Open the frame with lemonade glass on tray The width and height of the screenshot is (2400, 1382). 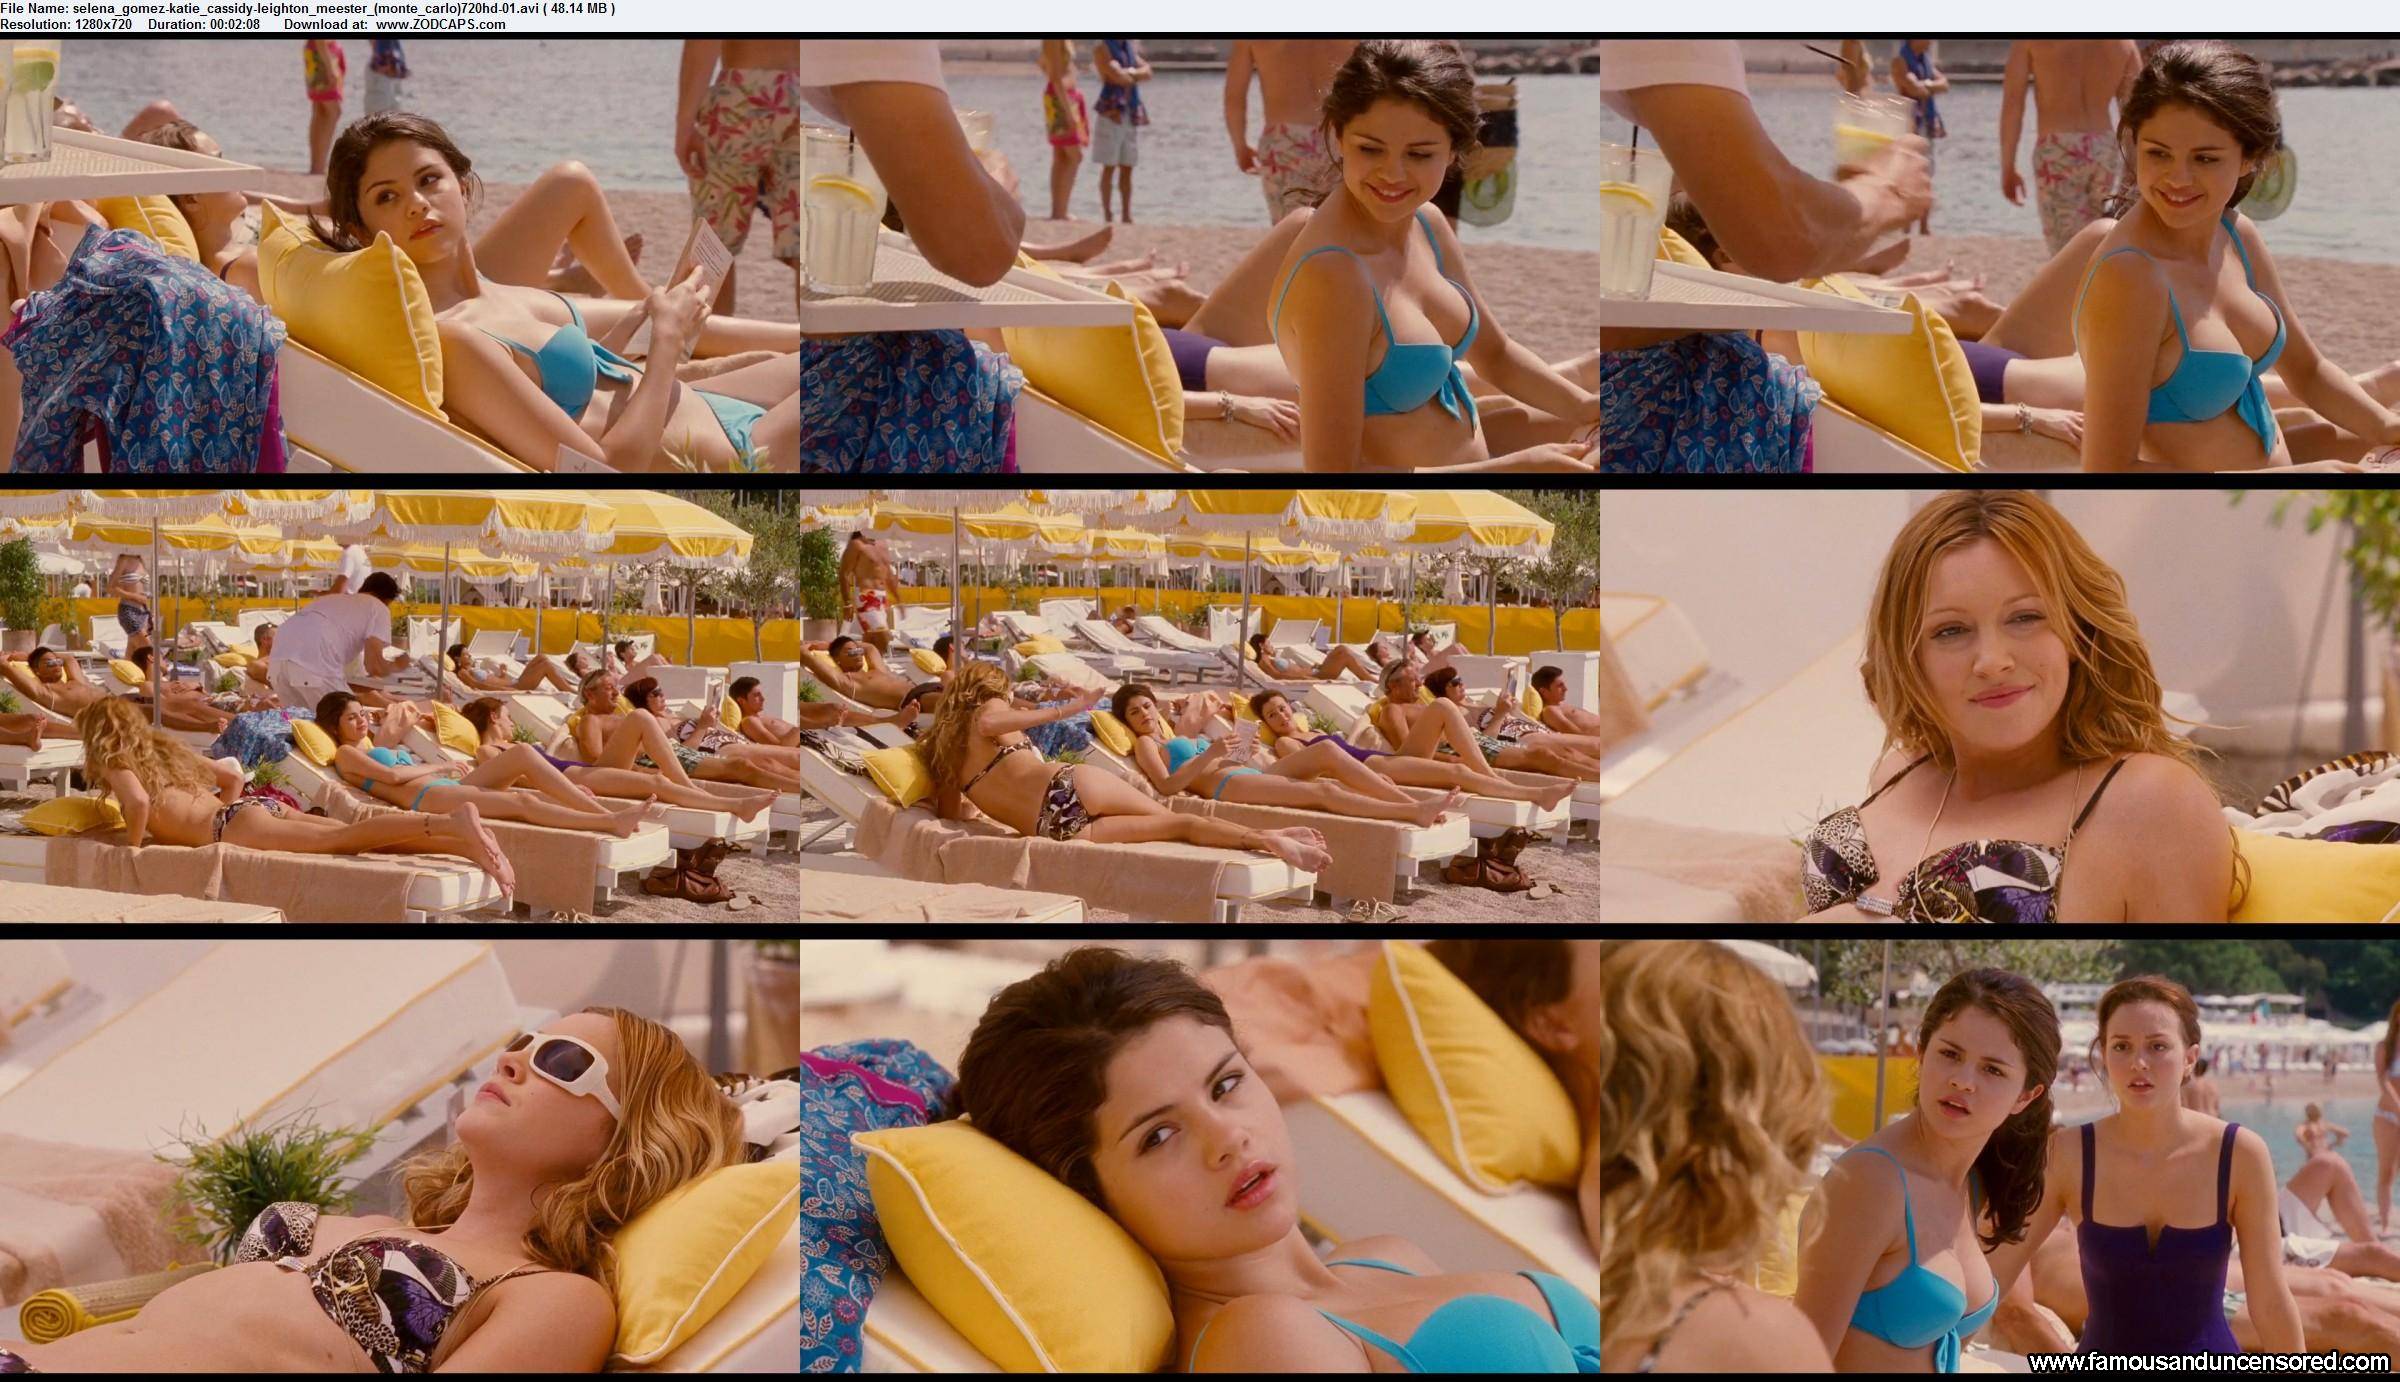coord(1200,256)
